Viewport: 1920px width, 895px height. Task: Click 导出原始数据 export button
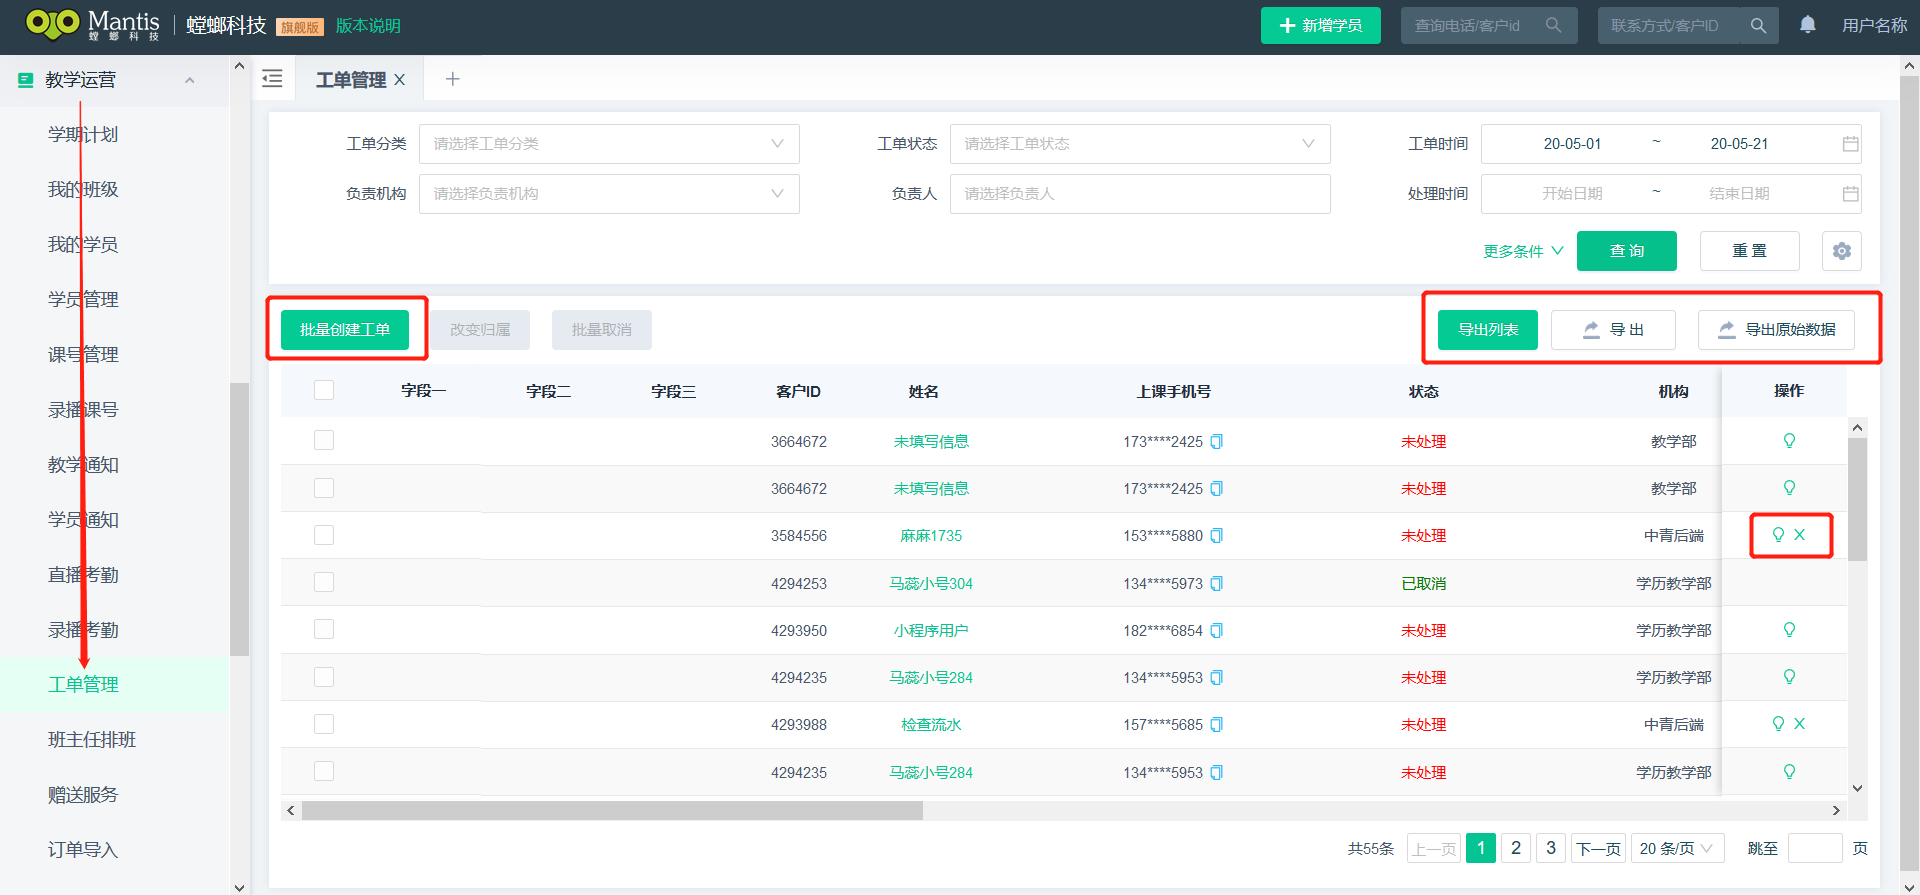[x=1776, y=330]
